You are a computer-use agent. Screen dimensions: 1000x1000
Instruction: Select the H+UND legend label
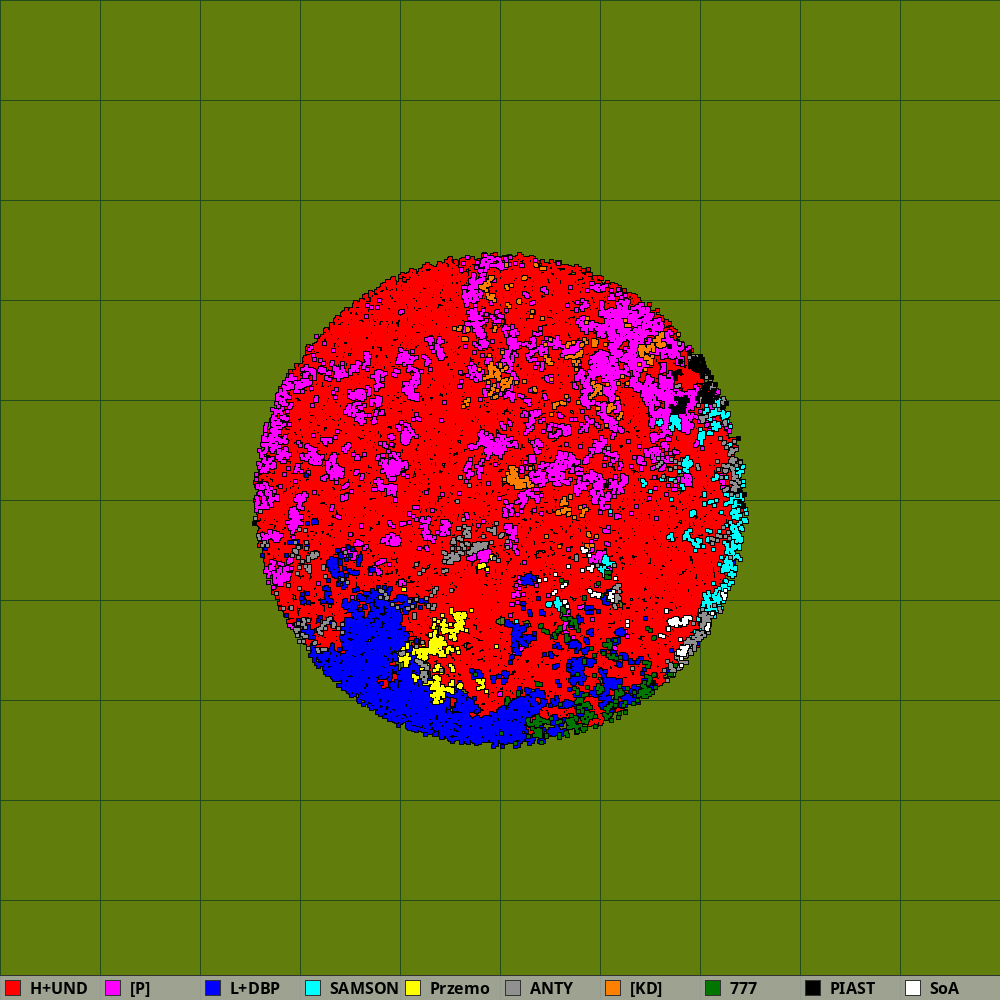(x=59, y=988)
